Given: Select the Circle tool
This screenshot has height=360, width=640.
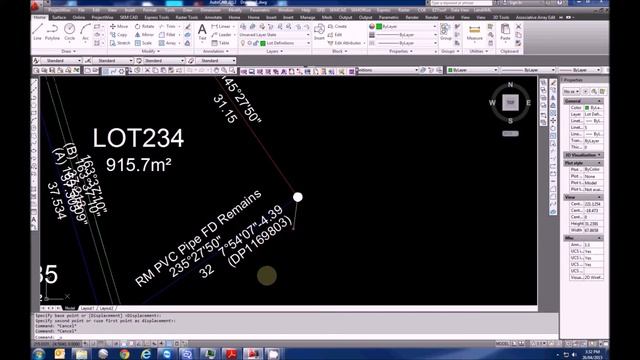Looking at the screenshot, I should pos(69,32).
